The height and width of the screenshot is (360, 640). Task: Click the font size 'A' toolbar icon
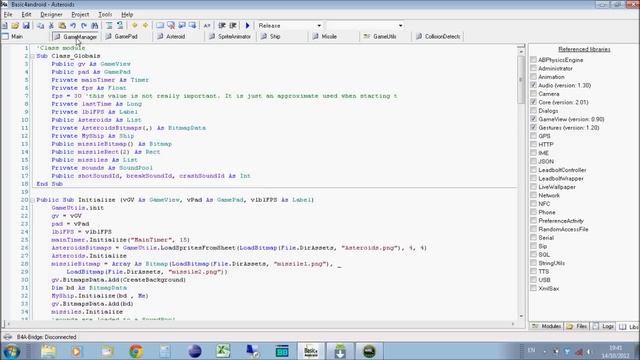pos(207,25)
